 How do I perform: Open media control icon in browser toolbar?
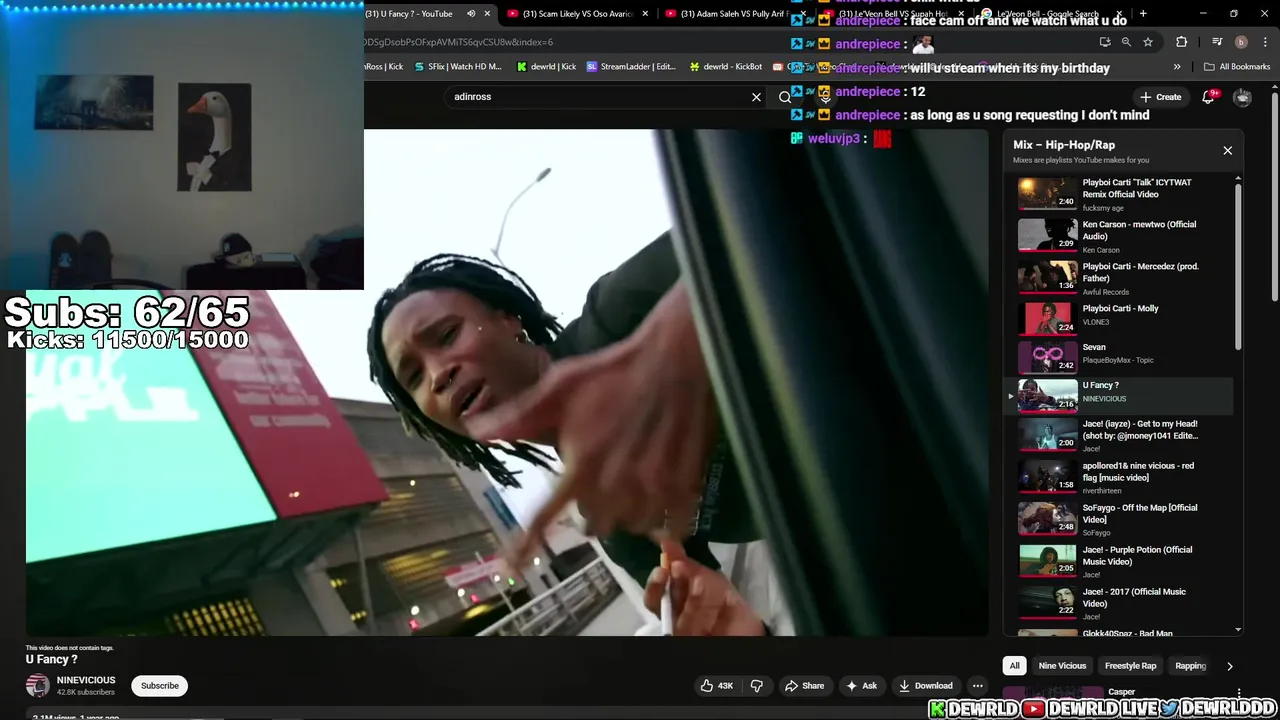coord(1217,42)
